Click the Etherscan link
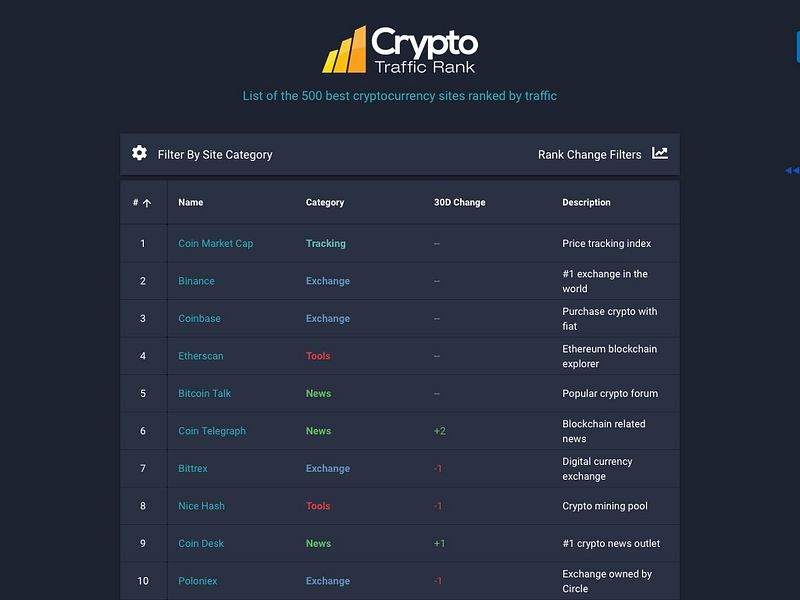The height and width of the screenshot is (600, 800). pyautogui.click(x=199, y=356)
